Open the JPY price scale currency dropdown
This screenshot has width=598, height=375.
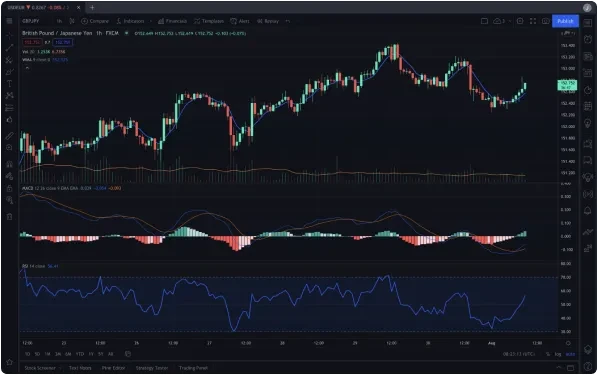567,33
